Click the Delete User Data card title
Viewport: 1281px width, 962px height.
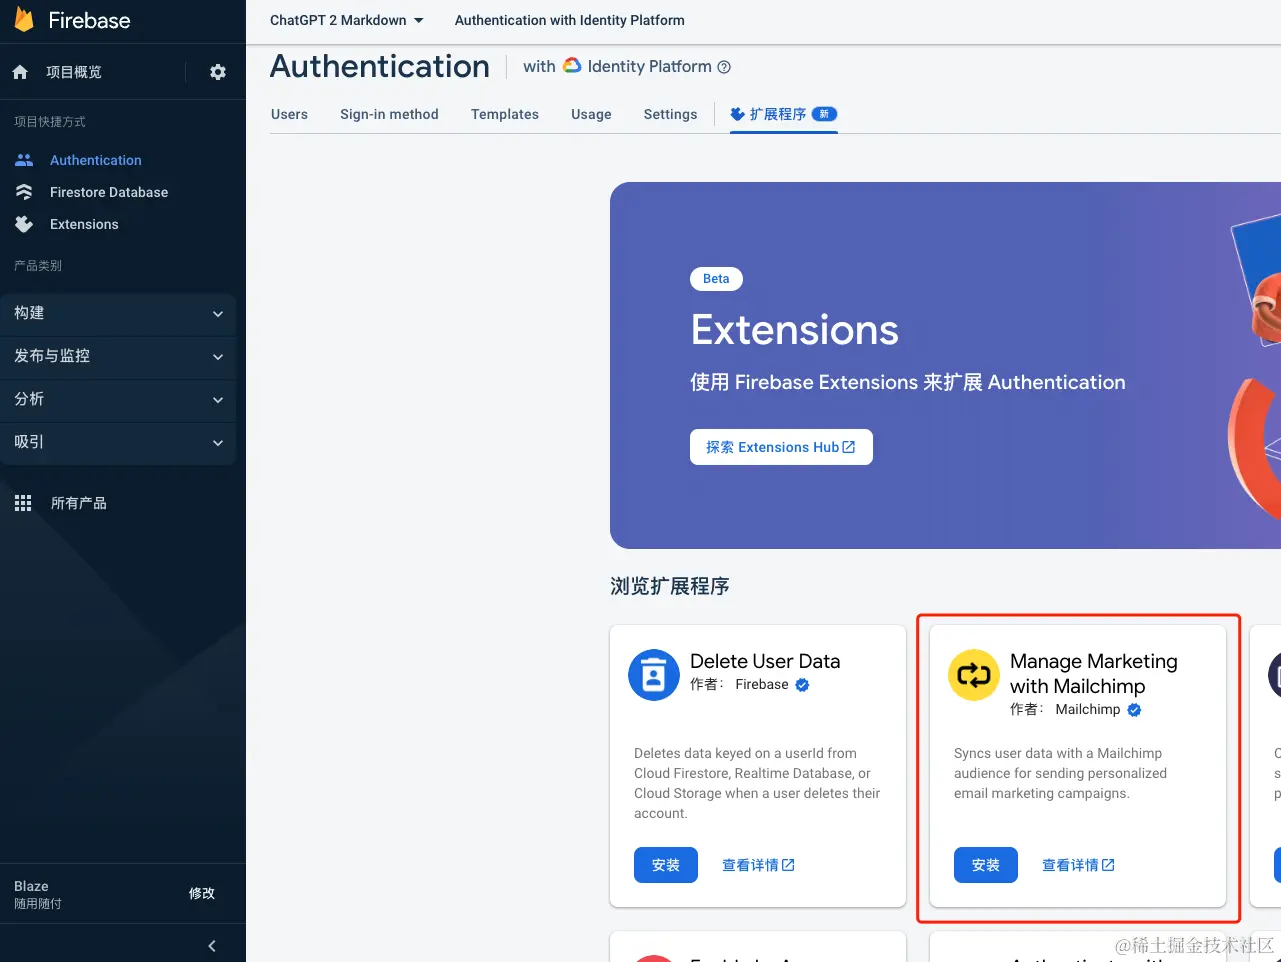(765, 661)
